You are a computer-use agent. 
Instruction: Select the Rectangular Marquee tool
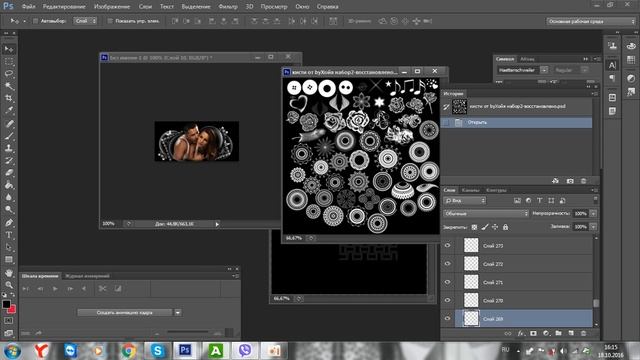pyautogui.click(x=9, y=62)
